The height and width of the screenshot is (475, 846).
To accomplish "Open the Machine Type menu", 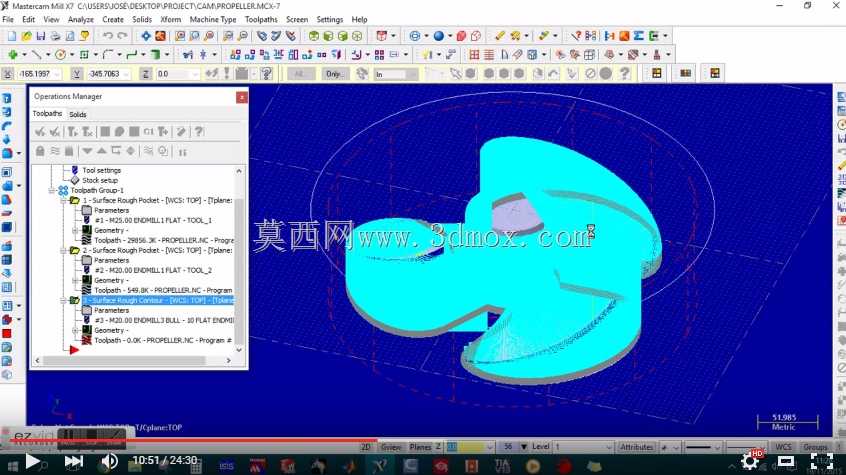I will (x=213, y=19).
